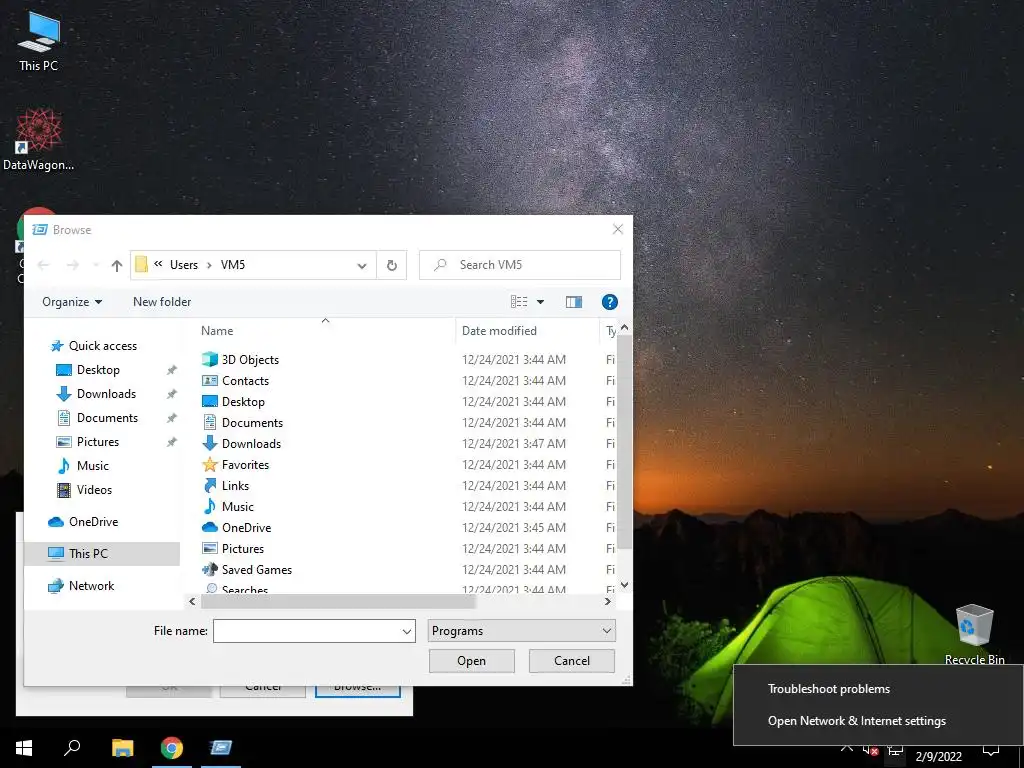
Task: Click the vertical scrollbar down arrow
Action: [625, 584]
